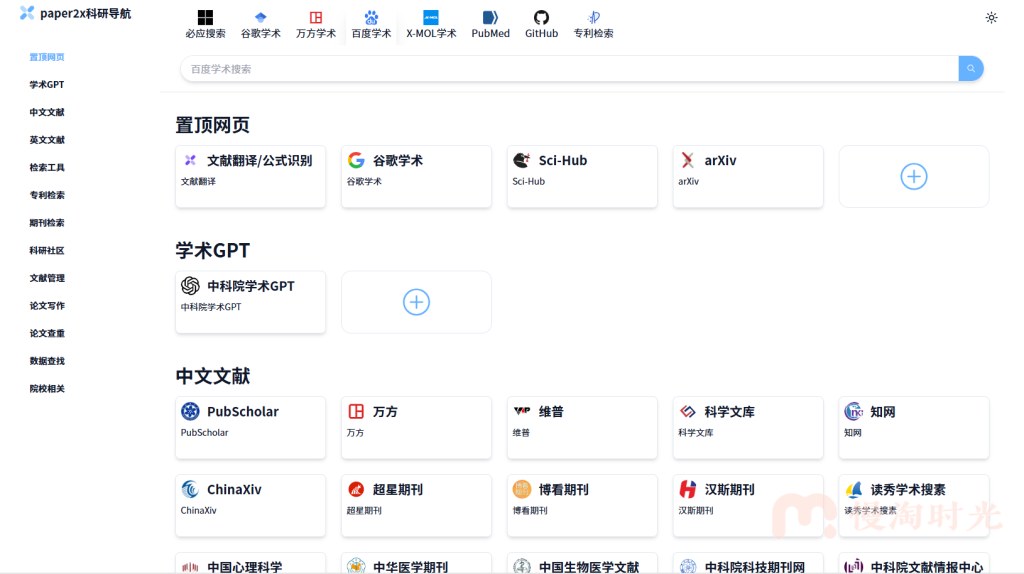Open the 知网 CNKI icon card

[854, 411]
